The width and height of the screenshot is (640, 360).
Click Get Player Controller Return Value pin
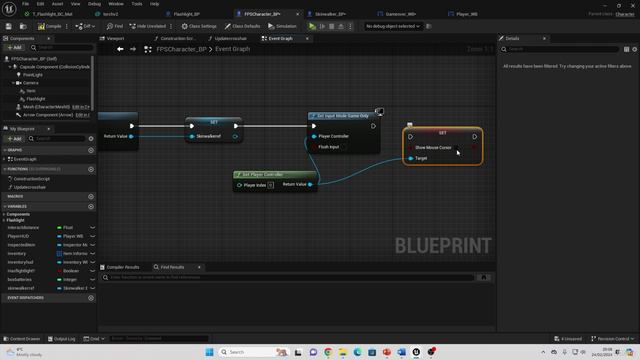pyautogui.click(x=310, y=184)
